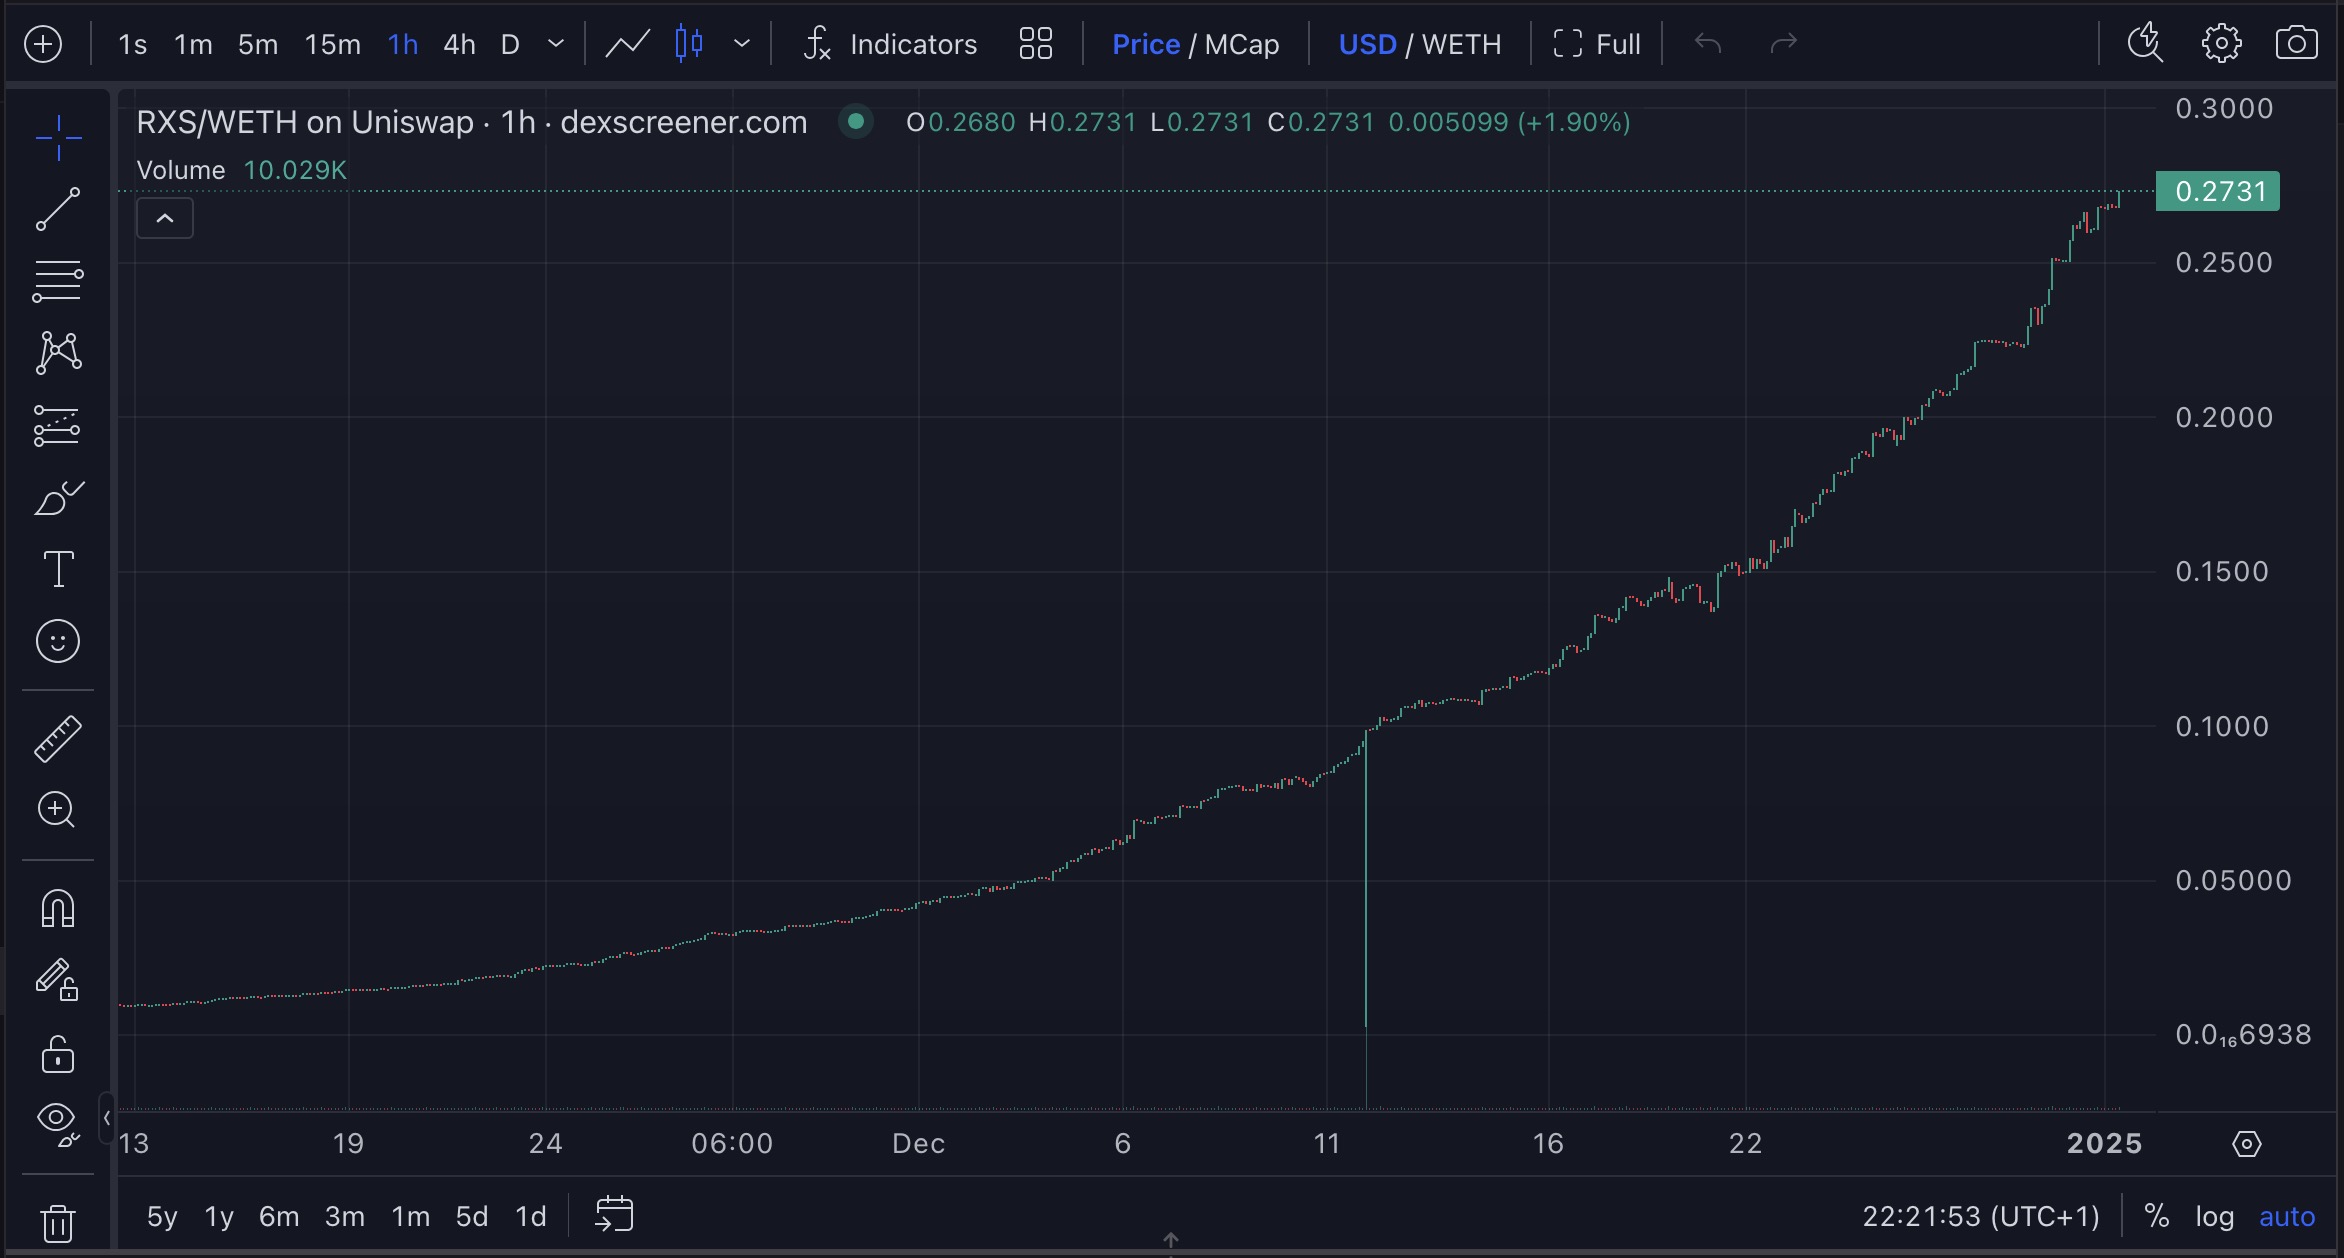Toggle lock all drawings padlock

[x=58, y=1054]
